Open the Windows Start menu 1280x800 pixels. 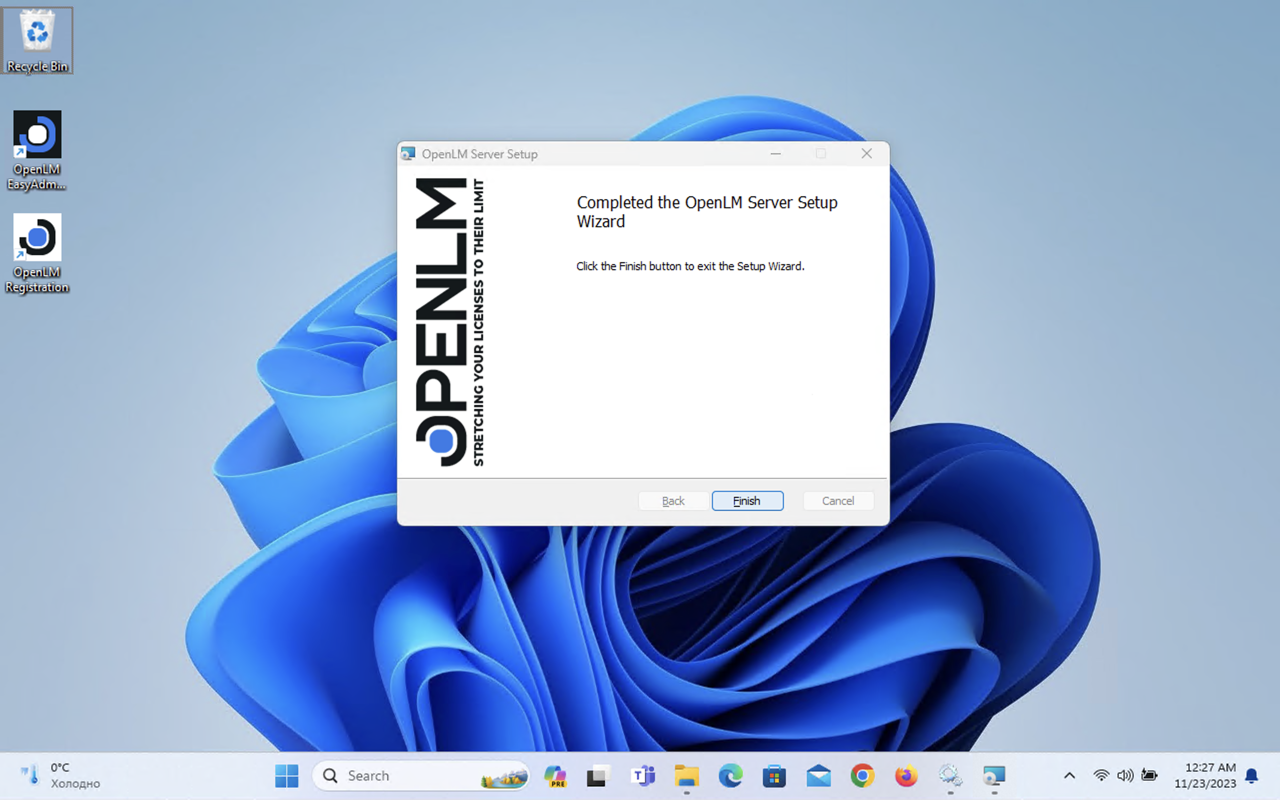click(x=287, y=776)
